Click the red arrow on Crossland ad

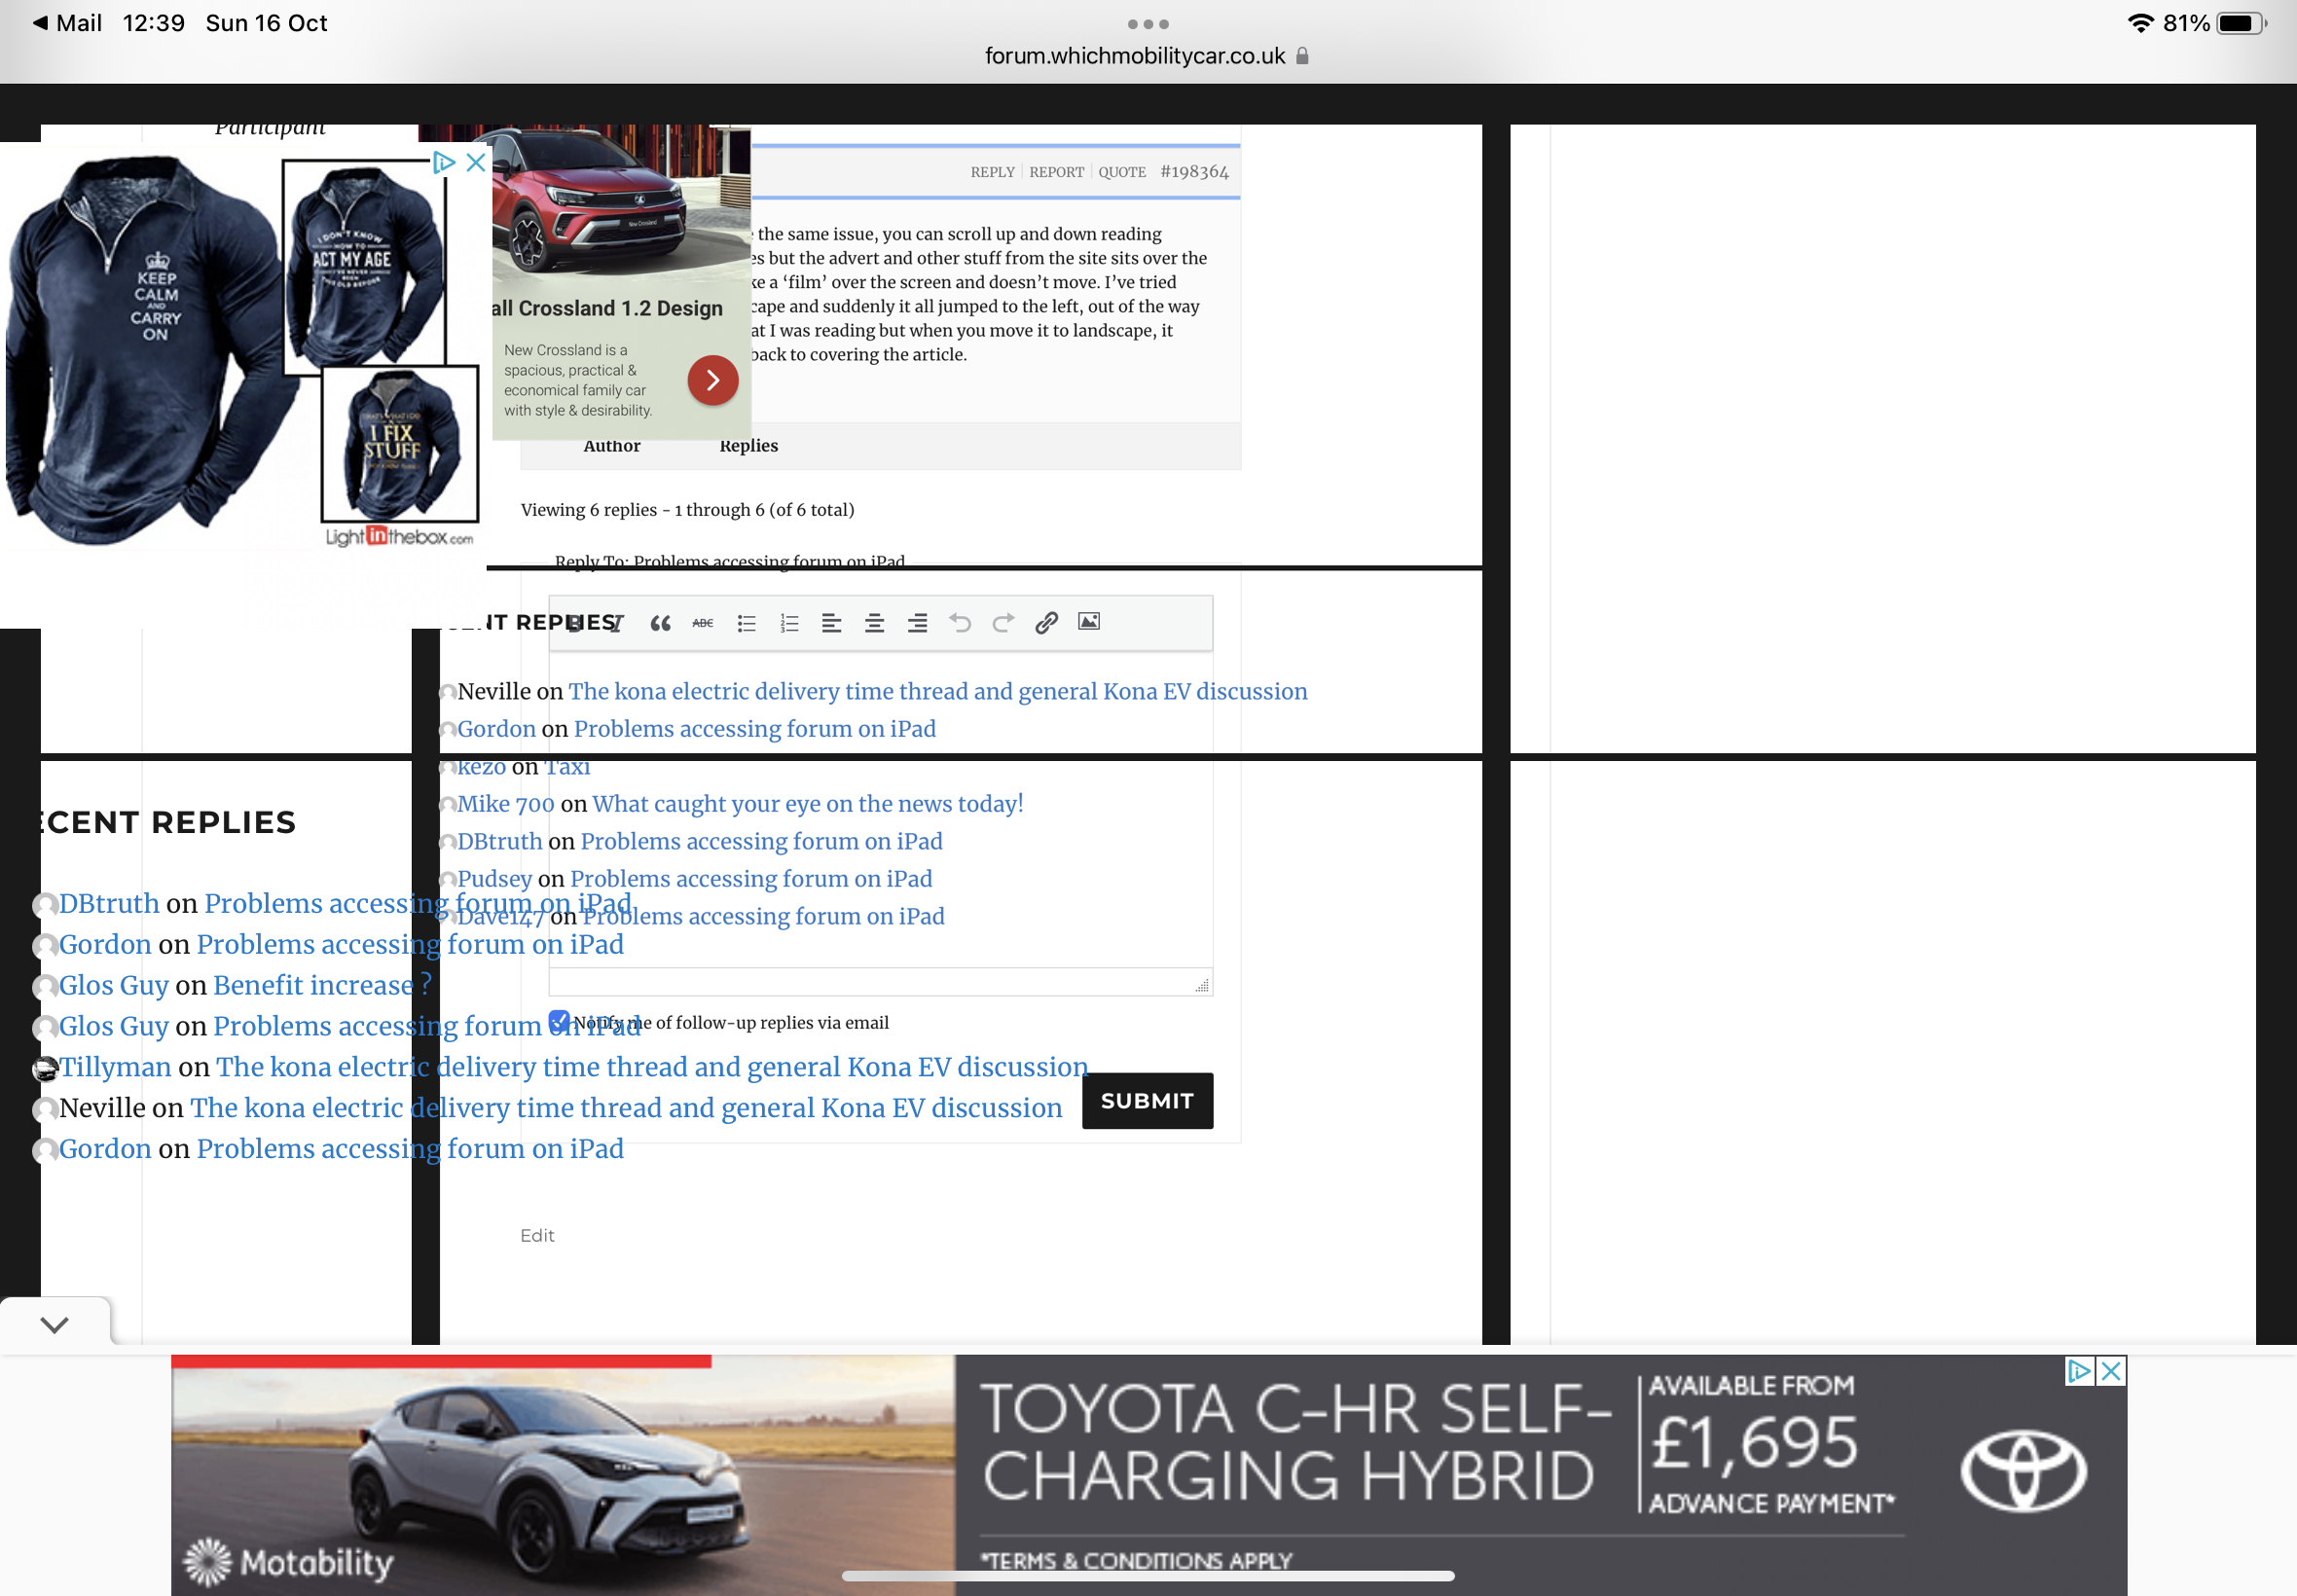(x=712, y=380)
